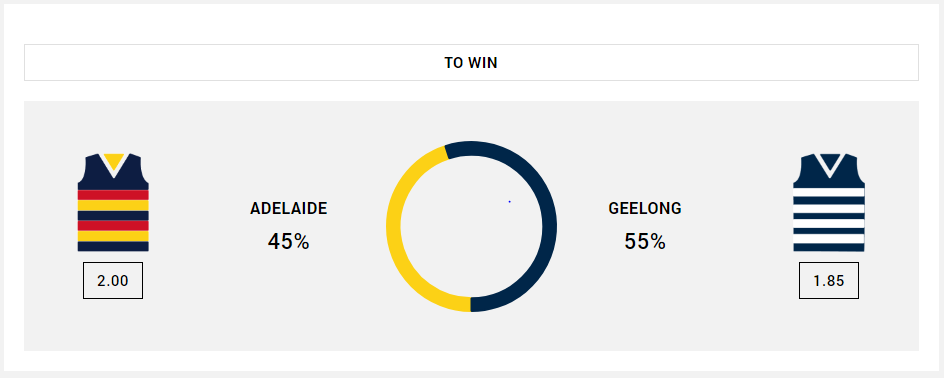Open the TO WIN market header

tap(471, 63)
